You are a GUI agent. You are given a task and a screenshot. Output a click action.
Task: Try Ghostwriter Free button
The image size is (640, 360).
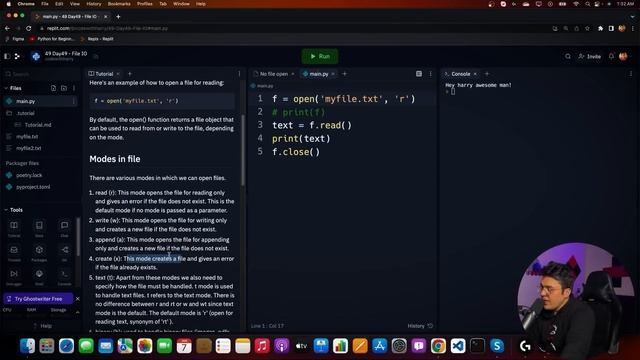38,299
